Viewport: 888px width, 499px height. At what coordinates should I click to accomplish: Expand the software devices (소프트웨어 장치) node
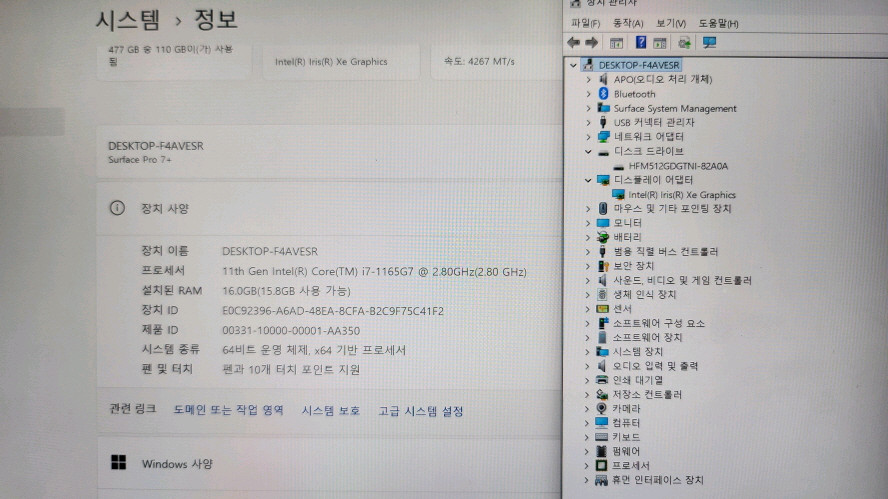(587, 337)
